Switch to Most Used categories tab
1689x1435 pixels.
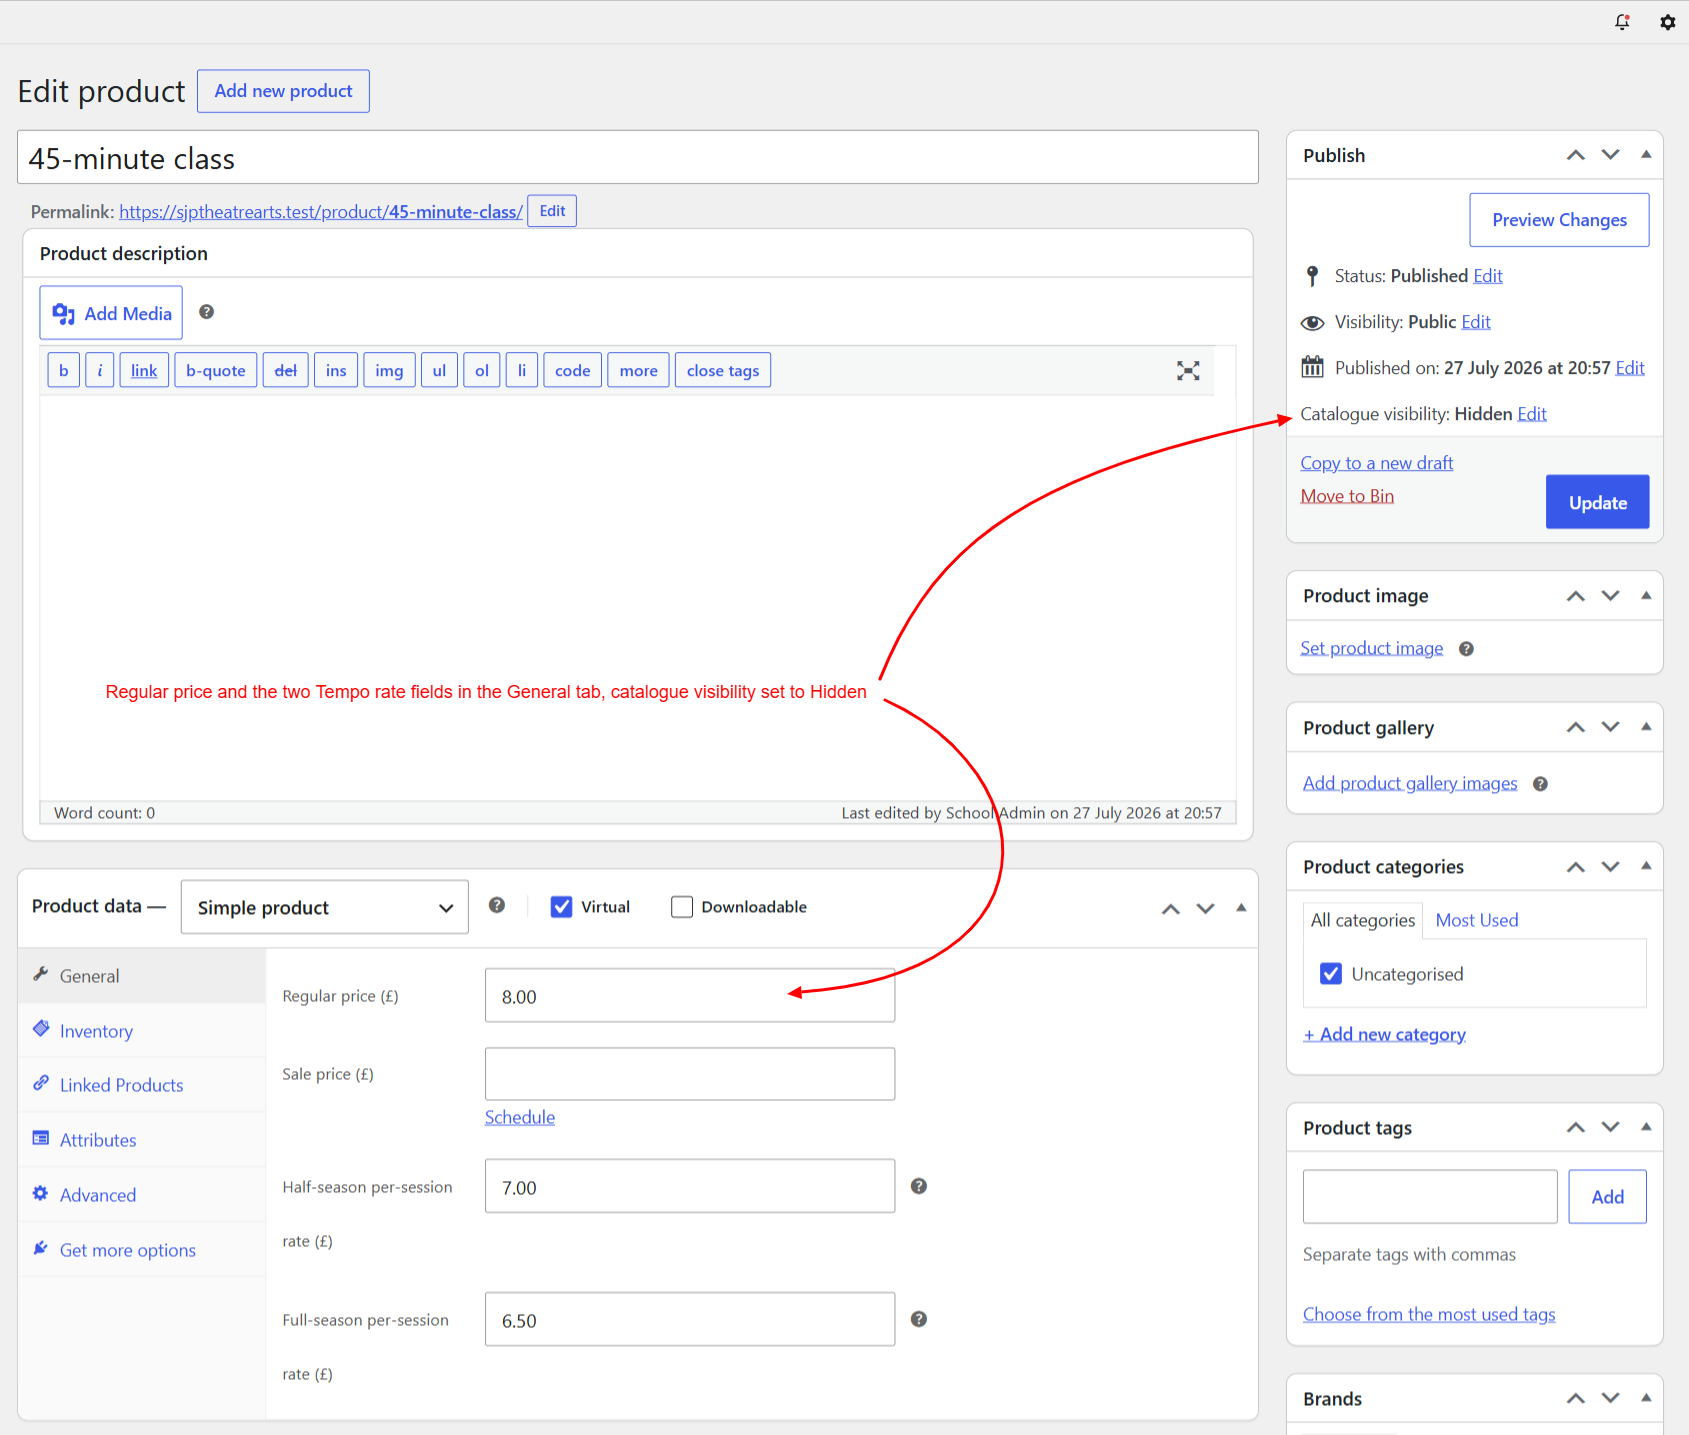pyautogui.click(x=1477, y=920)
